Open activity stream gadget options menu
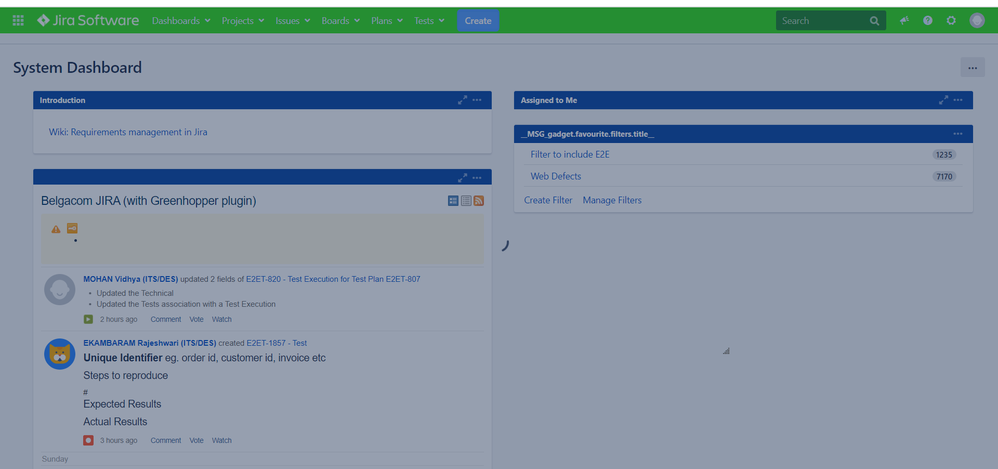Image resolution: width=998 pixels, height=469 pixels. pyautogui.click(x=477, y=178)
